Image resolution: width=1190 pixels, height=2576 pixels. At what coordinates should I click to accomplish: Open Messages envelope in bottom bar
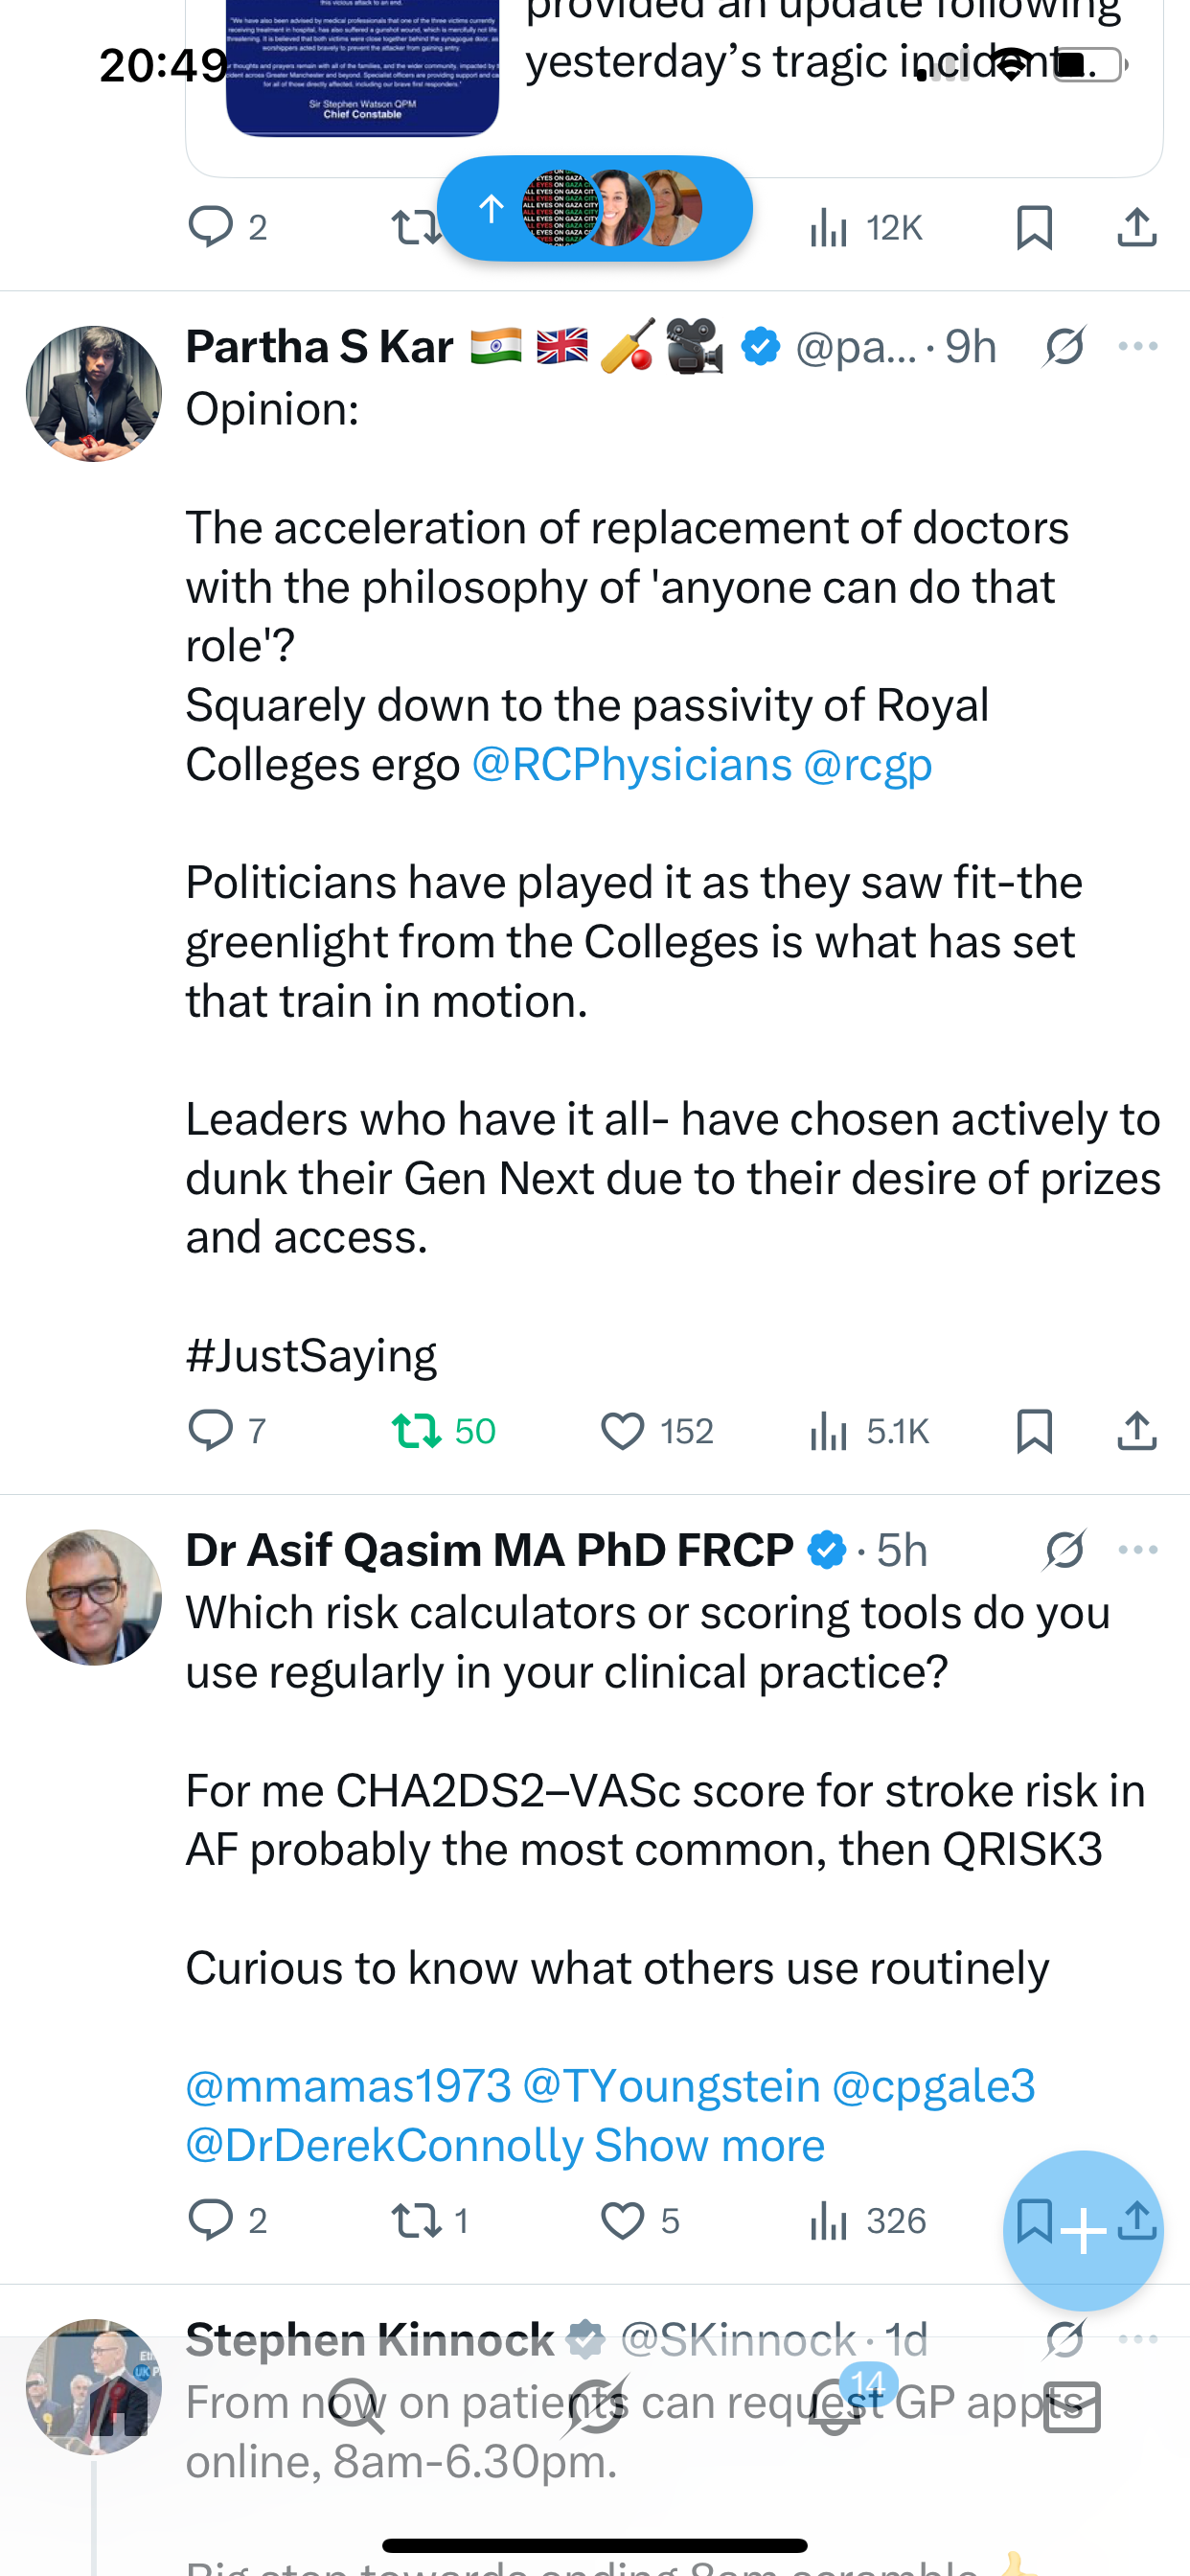(1072, 2406)
